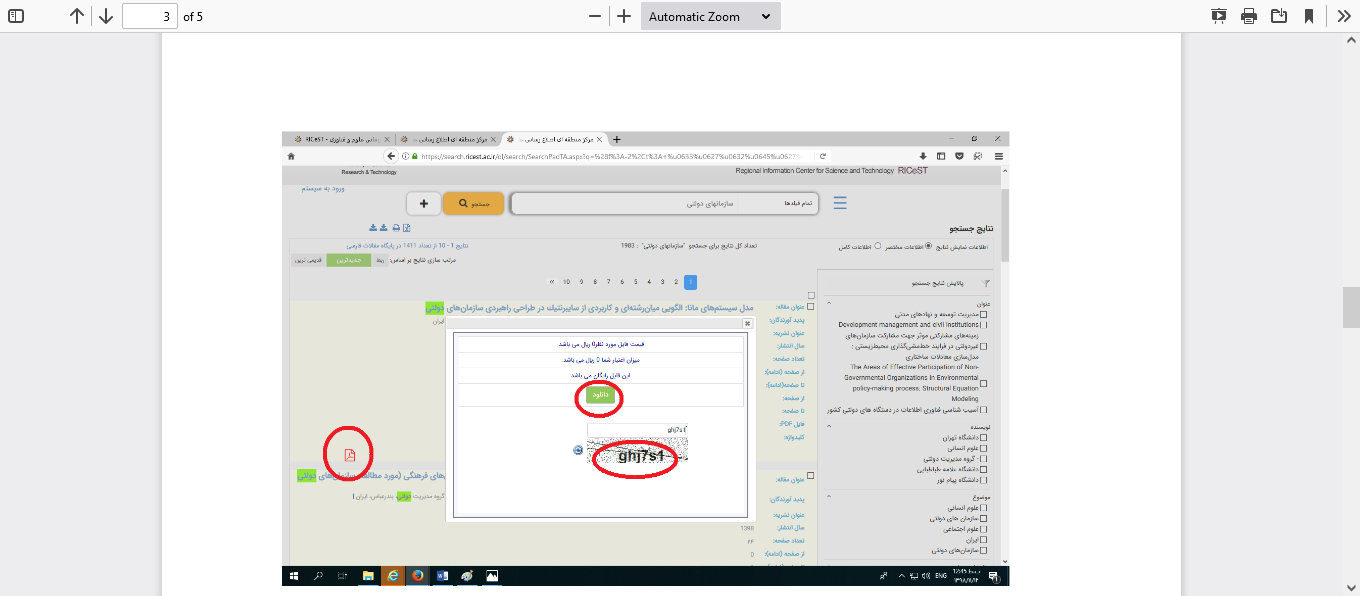This screenshot has height=596, width=1360.
Task: Open the Automatic Zoom dropdown
Action: (x=710, y=16)
